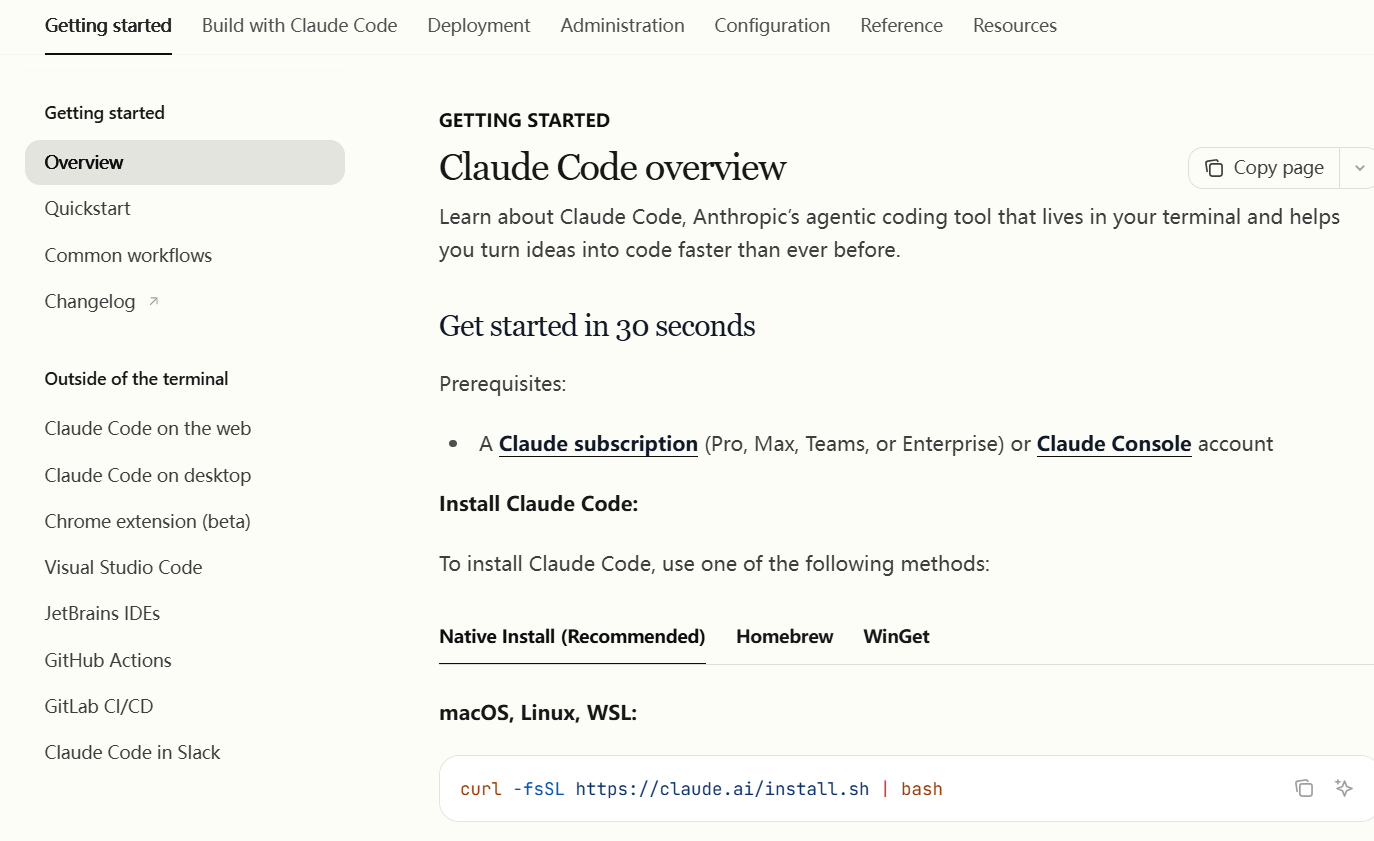Open Chrome extension (beta) page
The image size is (1374, 841).
click(147, 521)
